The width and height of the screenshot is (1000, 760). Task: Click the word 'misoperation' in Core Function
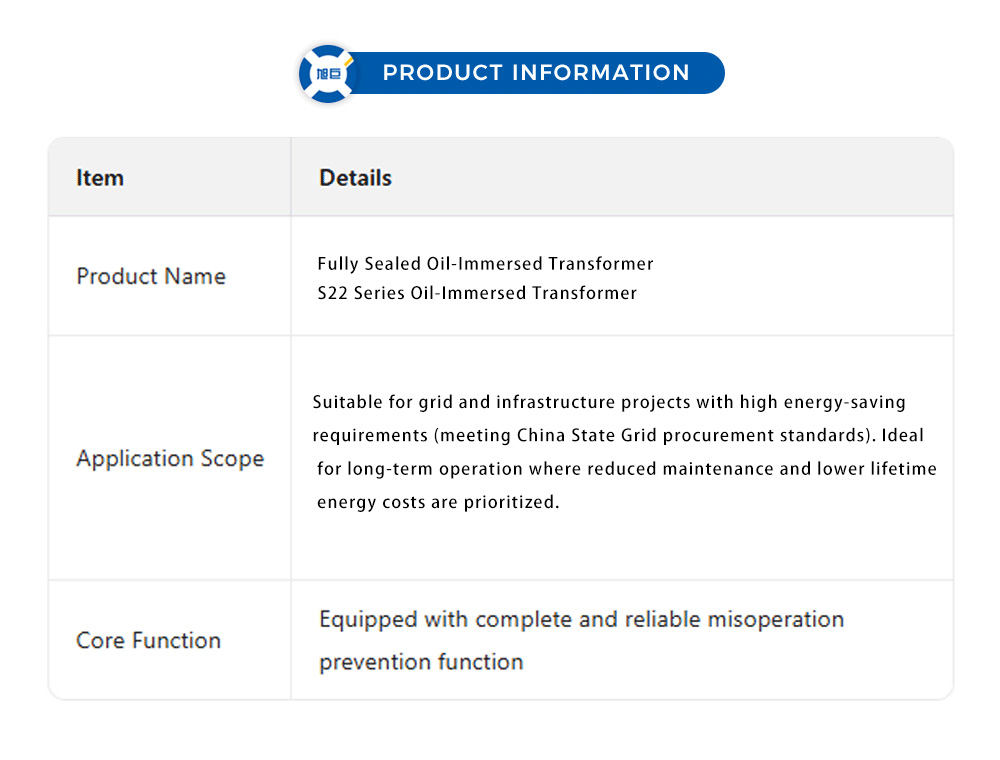click(776, 620)
